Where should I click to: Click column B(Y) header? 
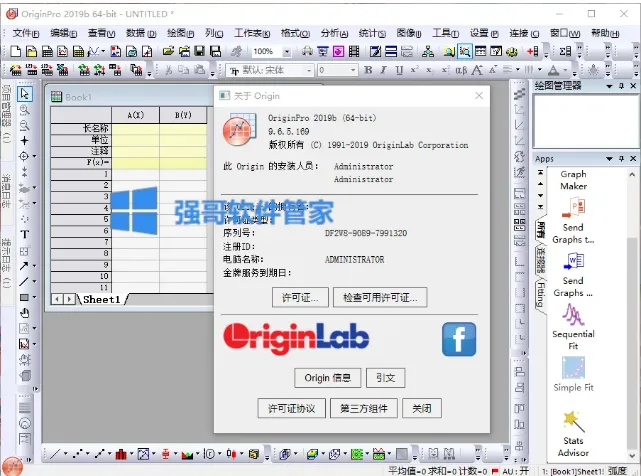coord(183,115)
